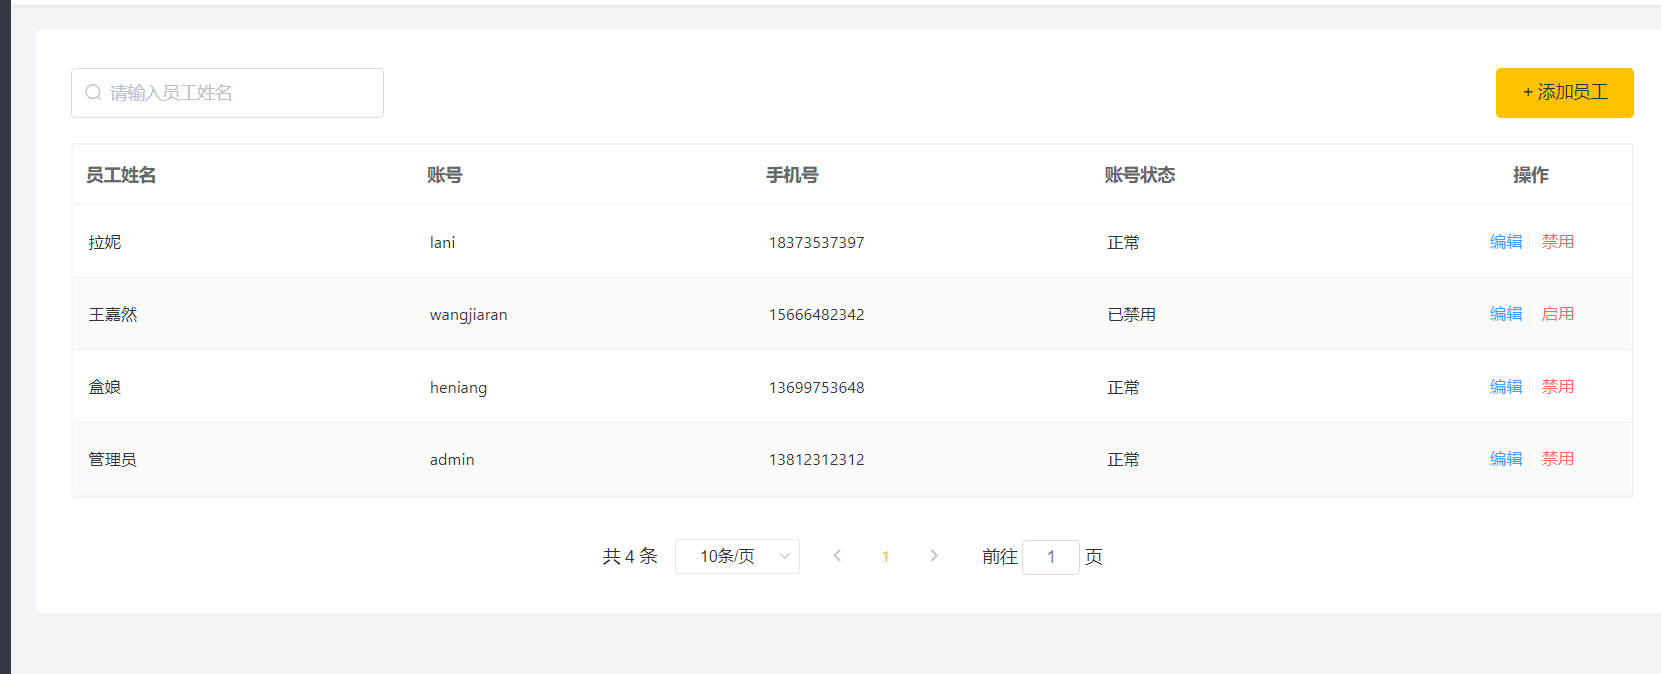Disable the lani account
The width and height of the screenshot is (1661, 674).
1557,242
